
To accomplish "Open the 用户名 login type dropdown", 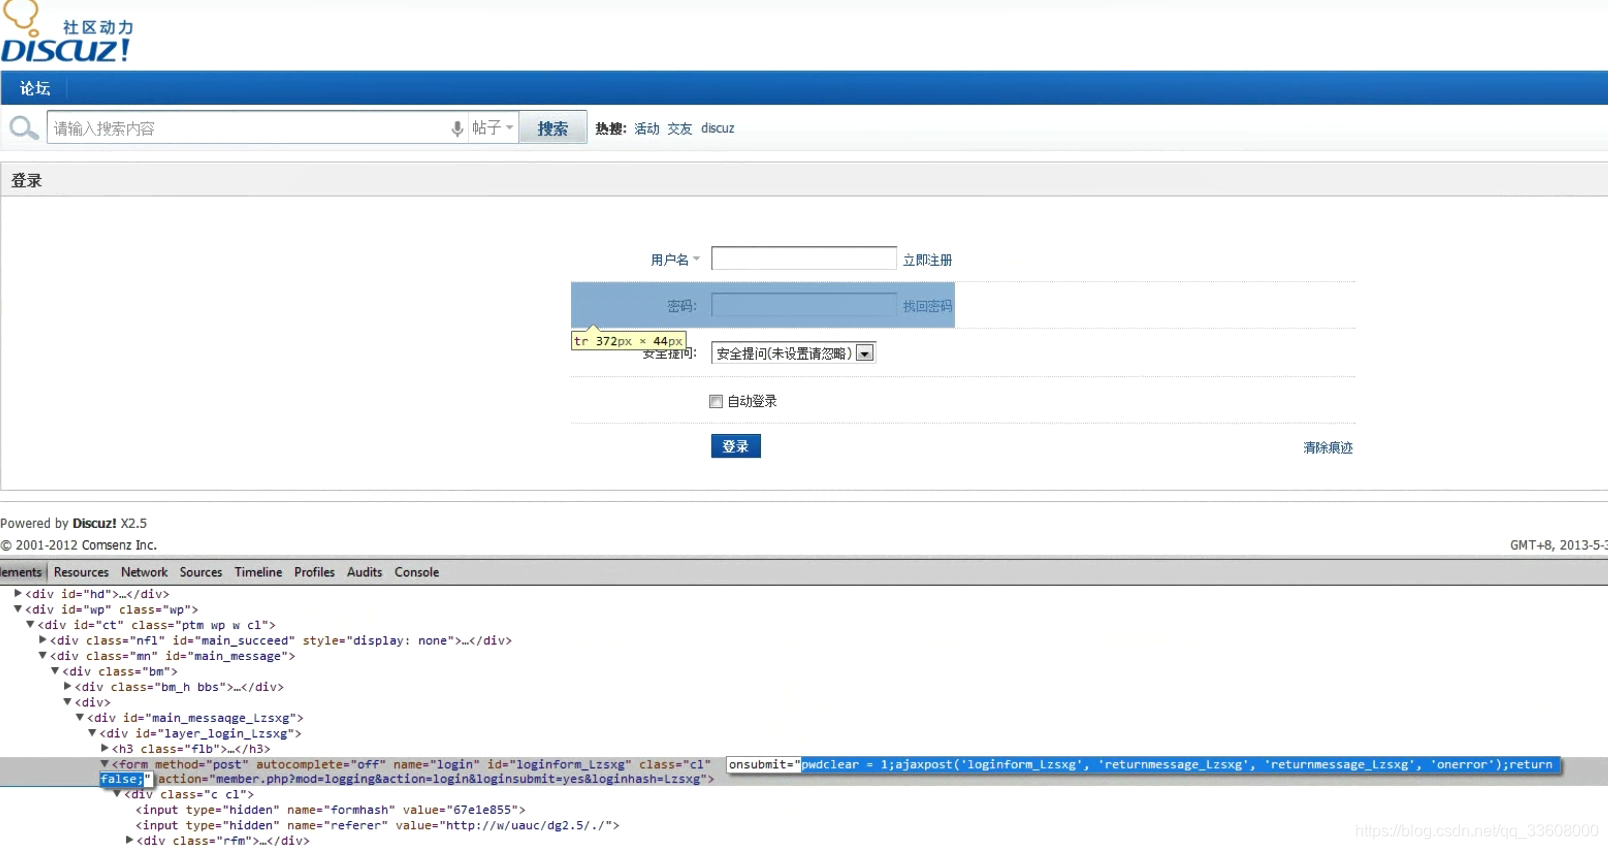I will 675,259.
